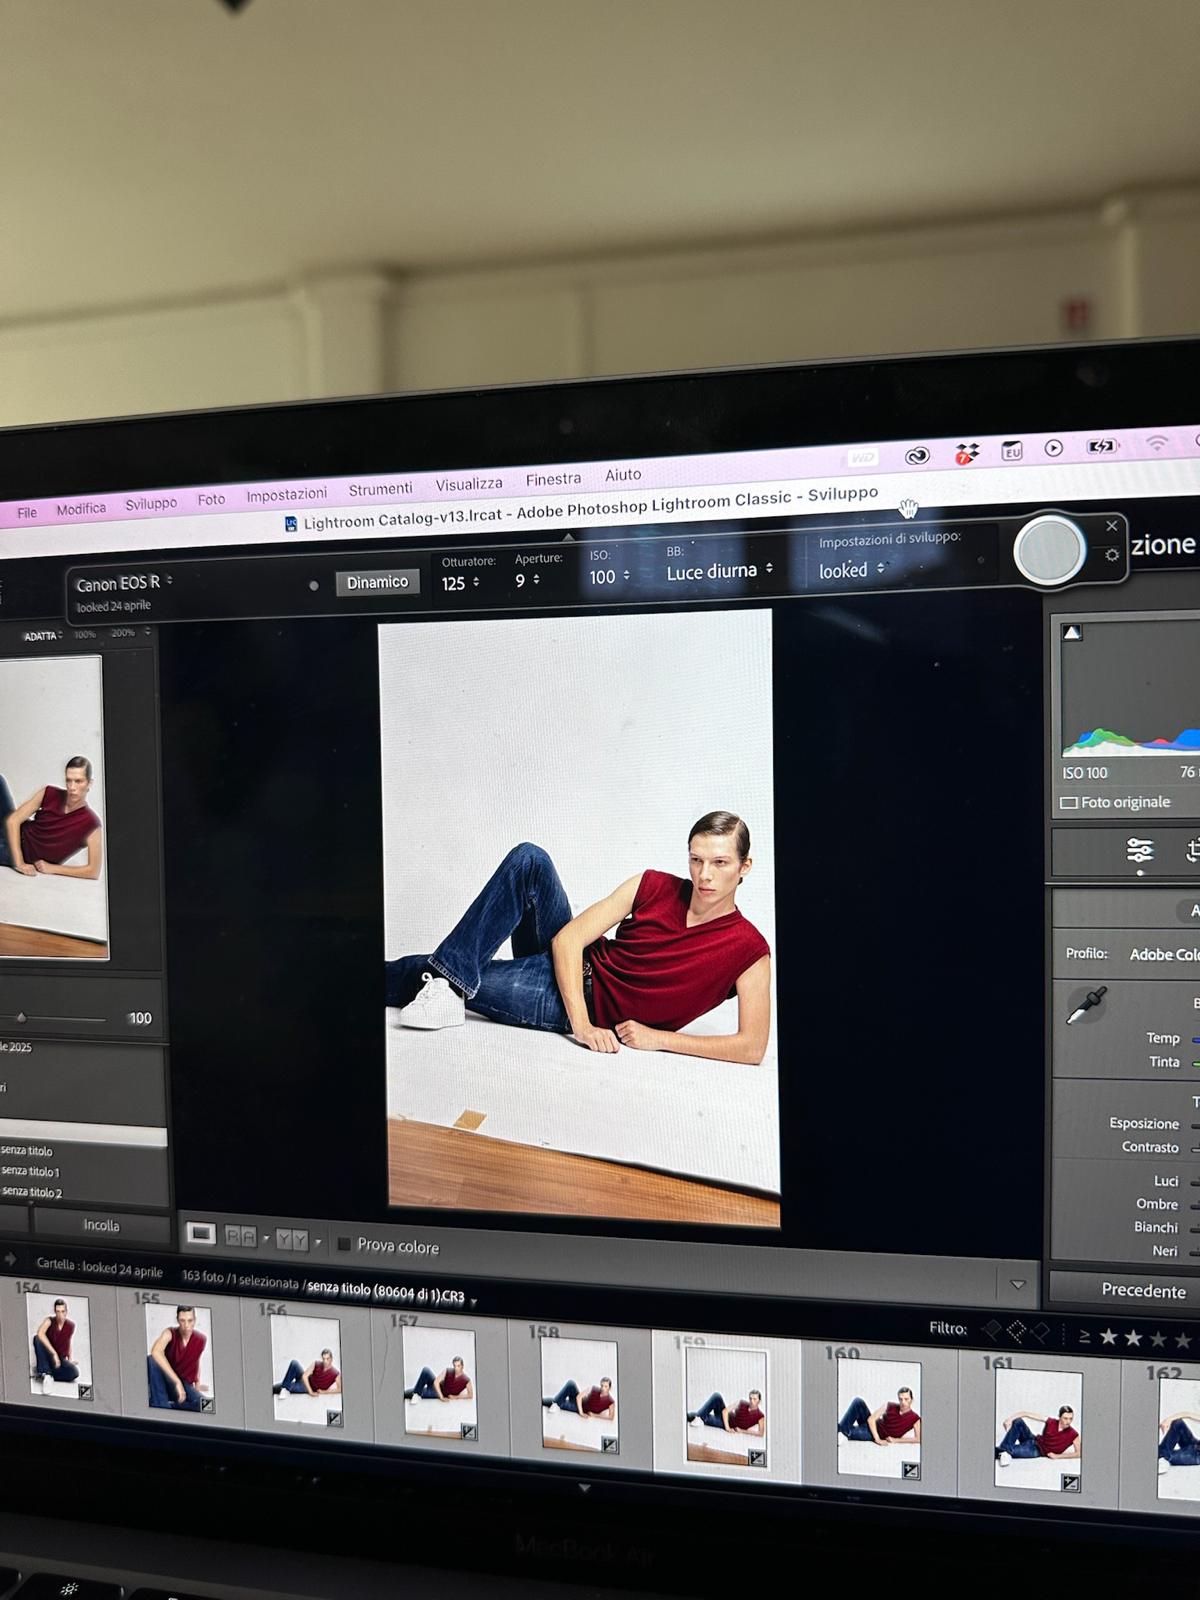Image resolution: width=1200 pixels, height=1600 pixels.
Task: Click the Incolla button
Action: tap(101, 1225)
